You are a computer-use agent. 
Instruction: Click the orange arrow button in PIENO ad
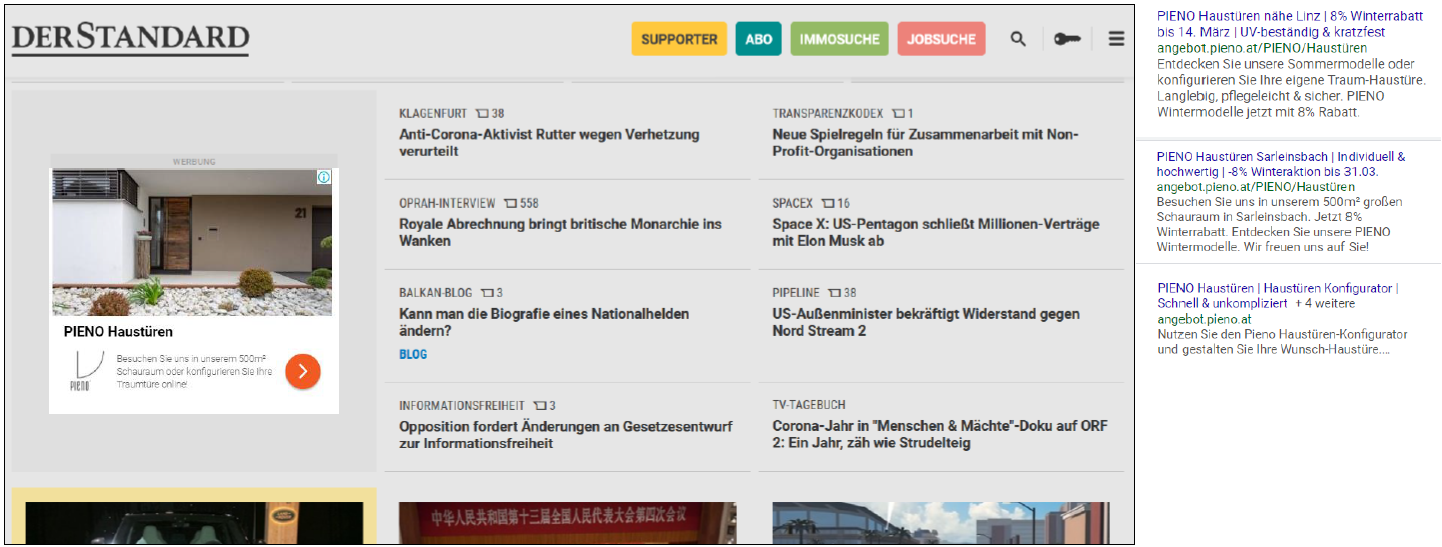click(302, 371)
